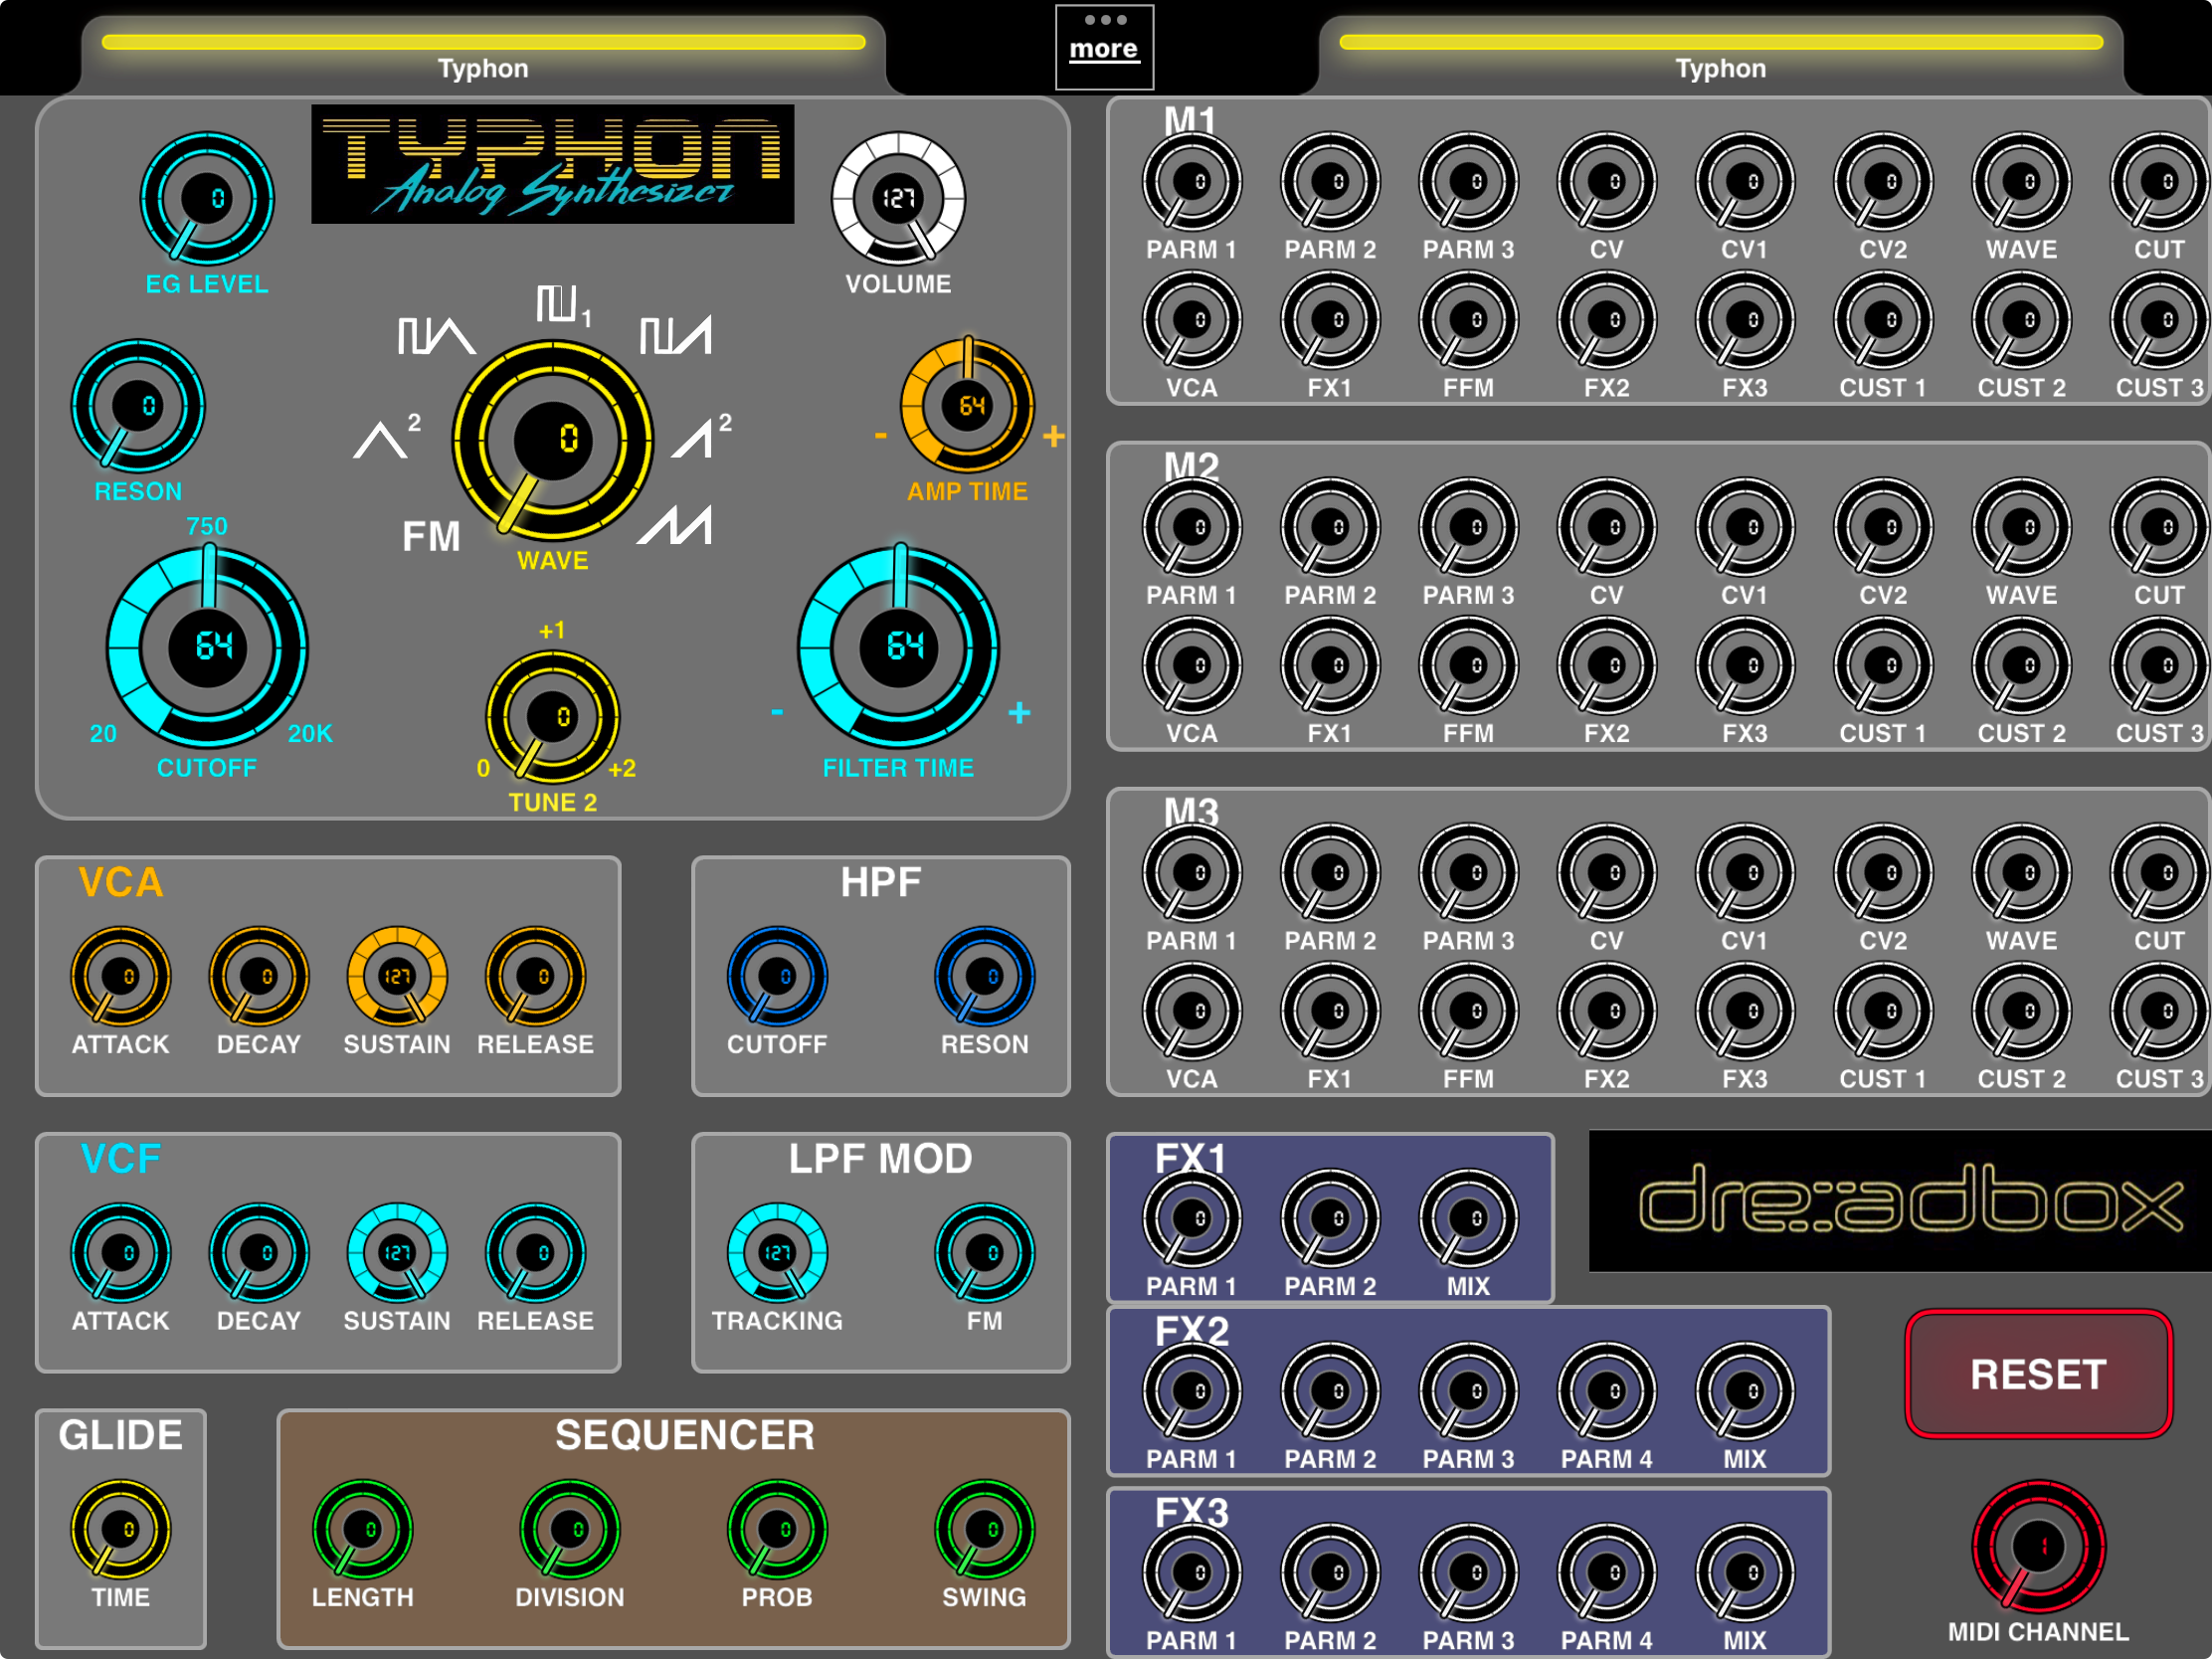Click the HPF RESON blue knob

pos(985,976)
